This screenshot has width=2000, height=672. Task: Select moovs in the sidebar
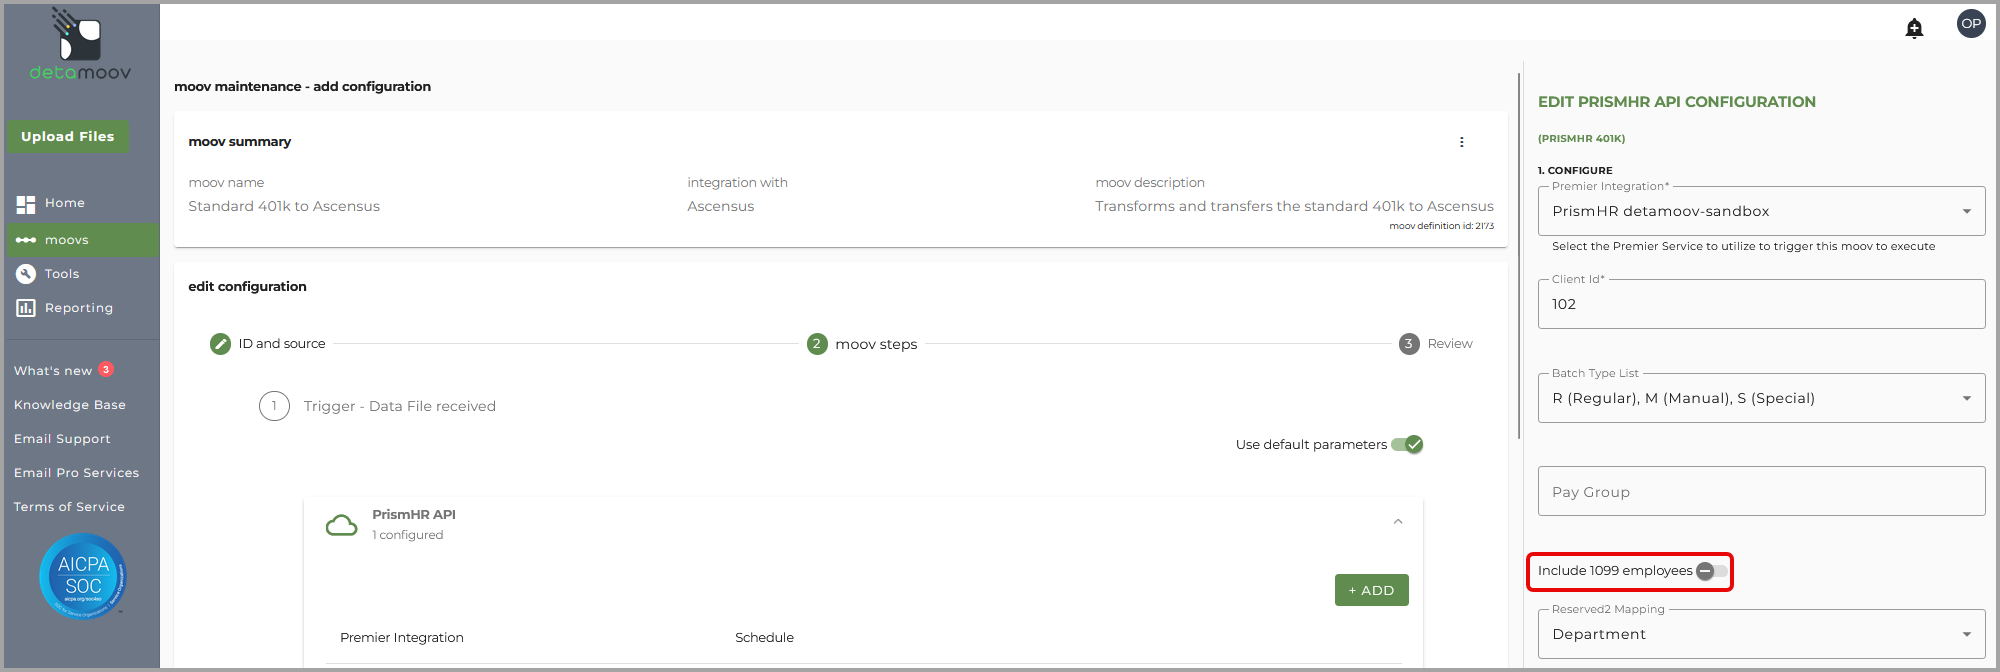(66, 240)
